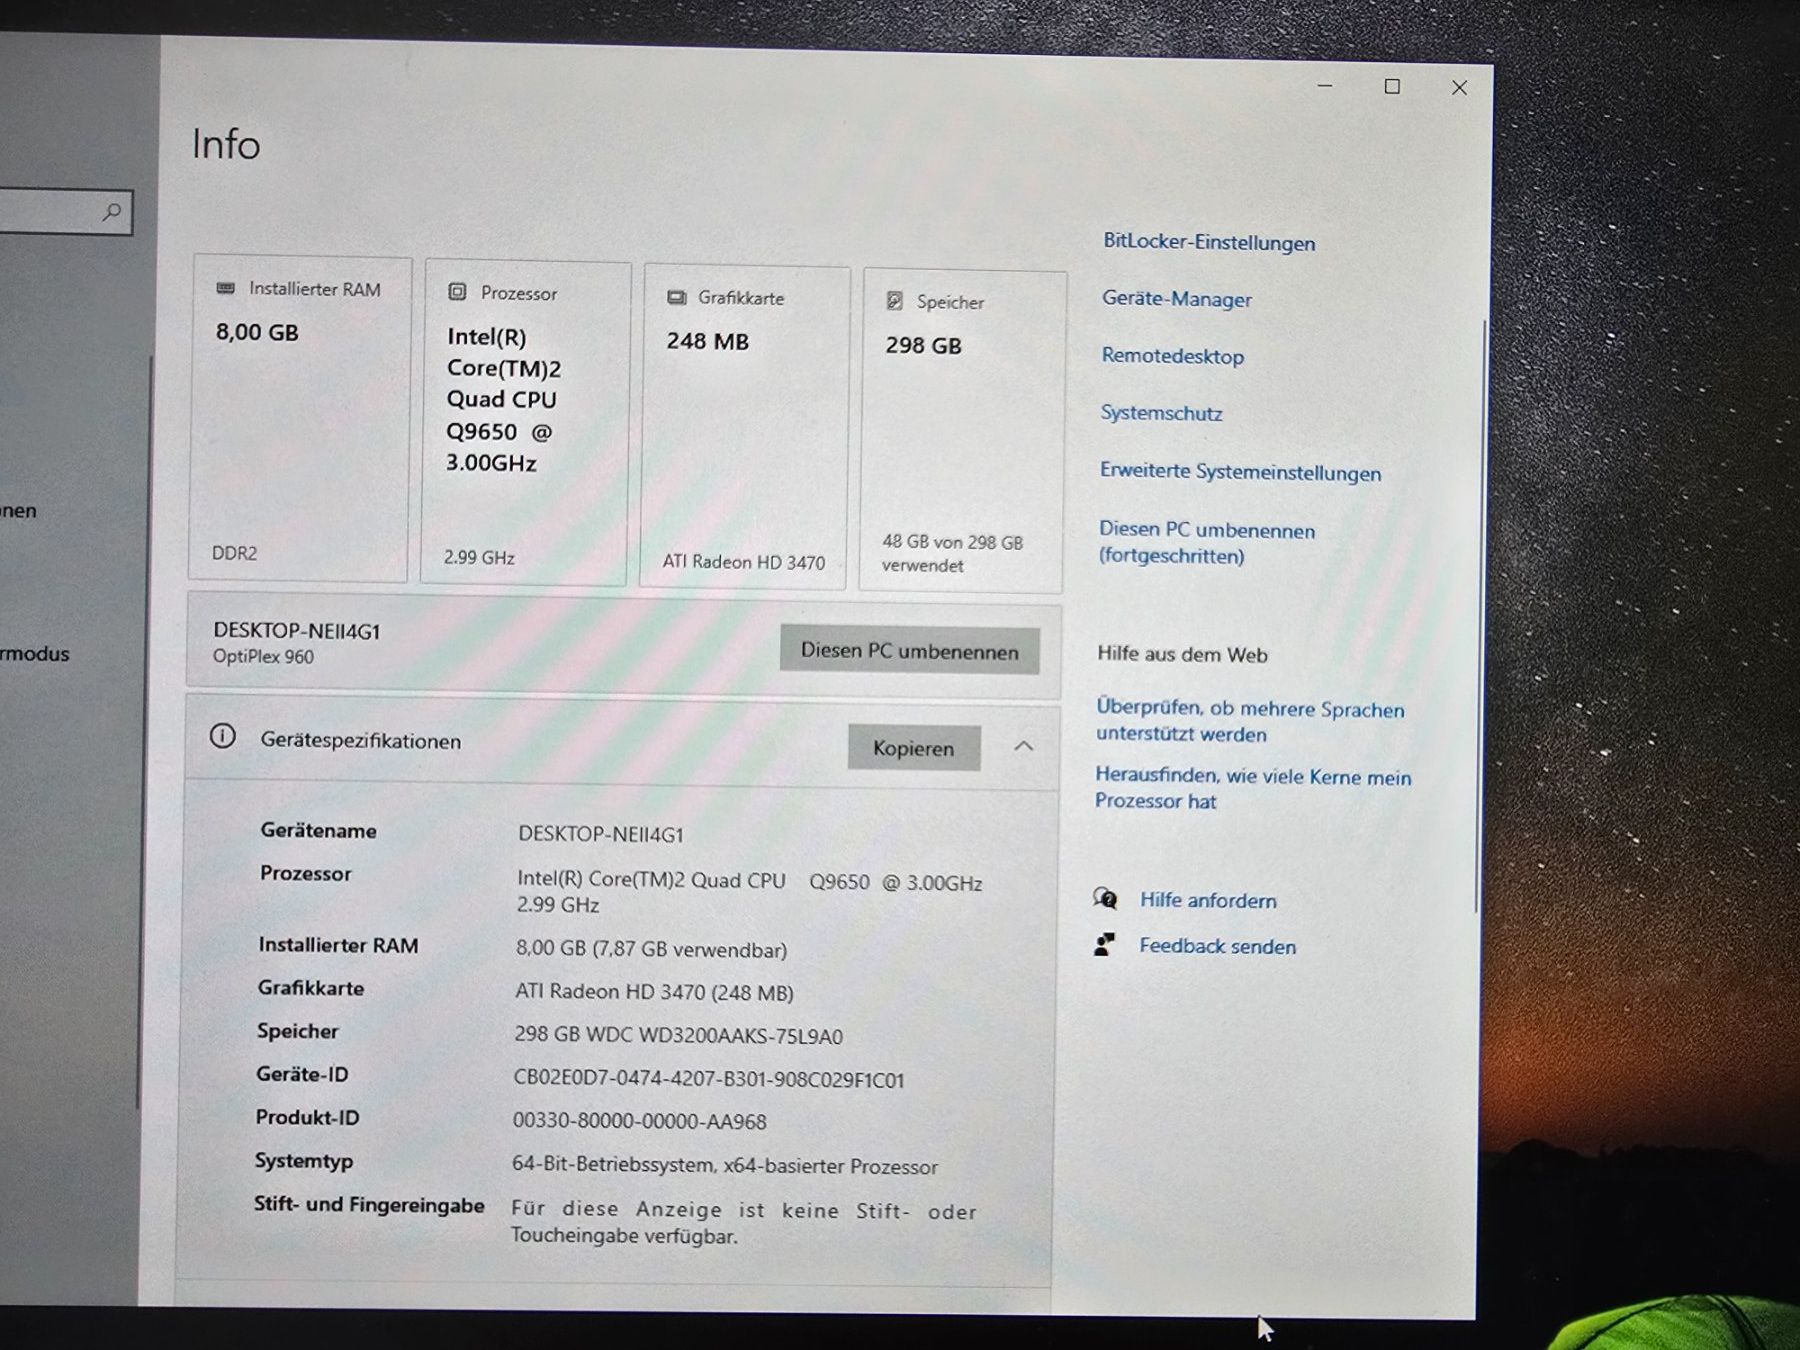The width and height of the screenshot is (1800, 1350).
Task: Click the processor icon in Prozessor card
Action: tap(457, 292)
